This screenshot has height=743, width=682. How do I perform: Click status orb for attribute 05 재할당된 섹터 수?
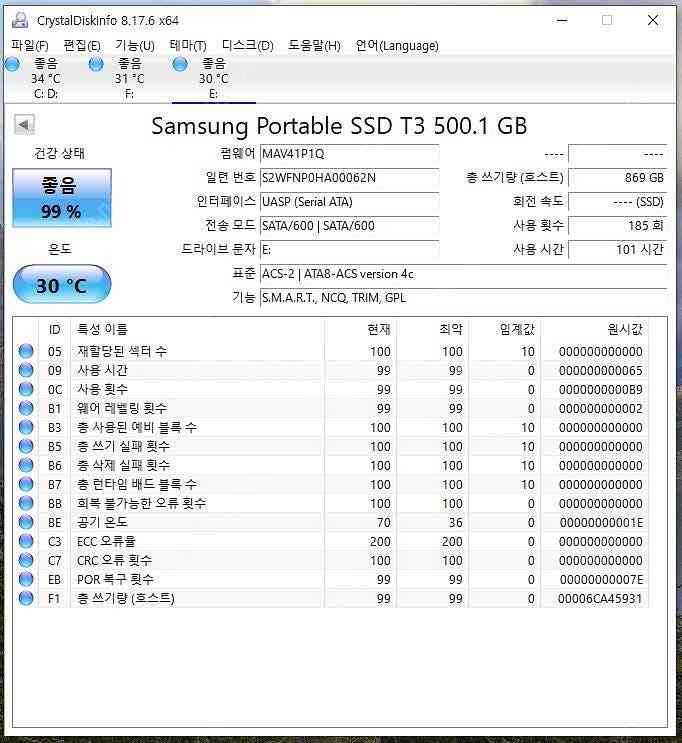[26, 351]
